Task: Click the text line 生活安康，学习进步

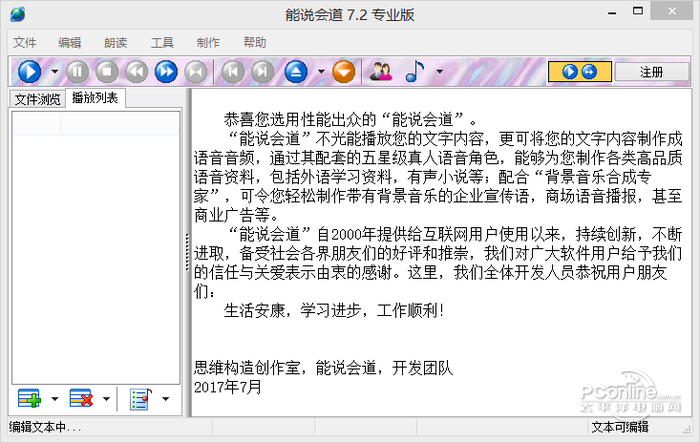Action: pos(334,310)
